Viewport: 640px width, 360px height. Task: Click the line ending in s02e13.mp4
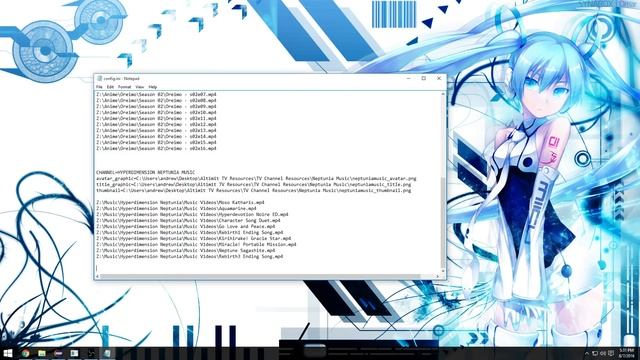[156, 131]
